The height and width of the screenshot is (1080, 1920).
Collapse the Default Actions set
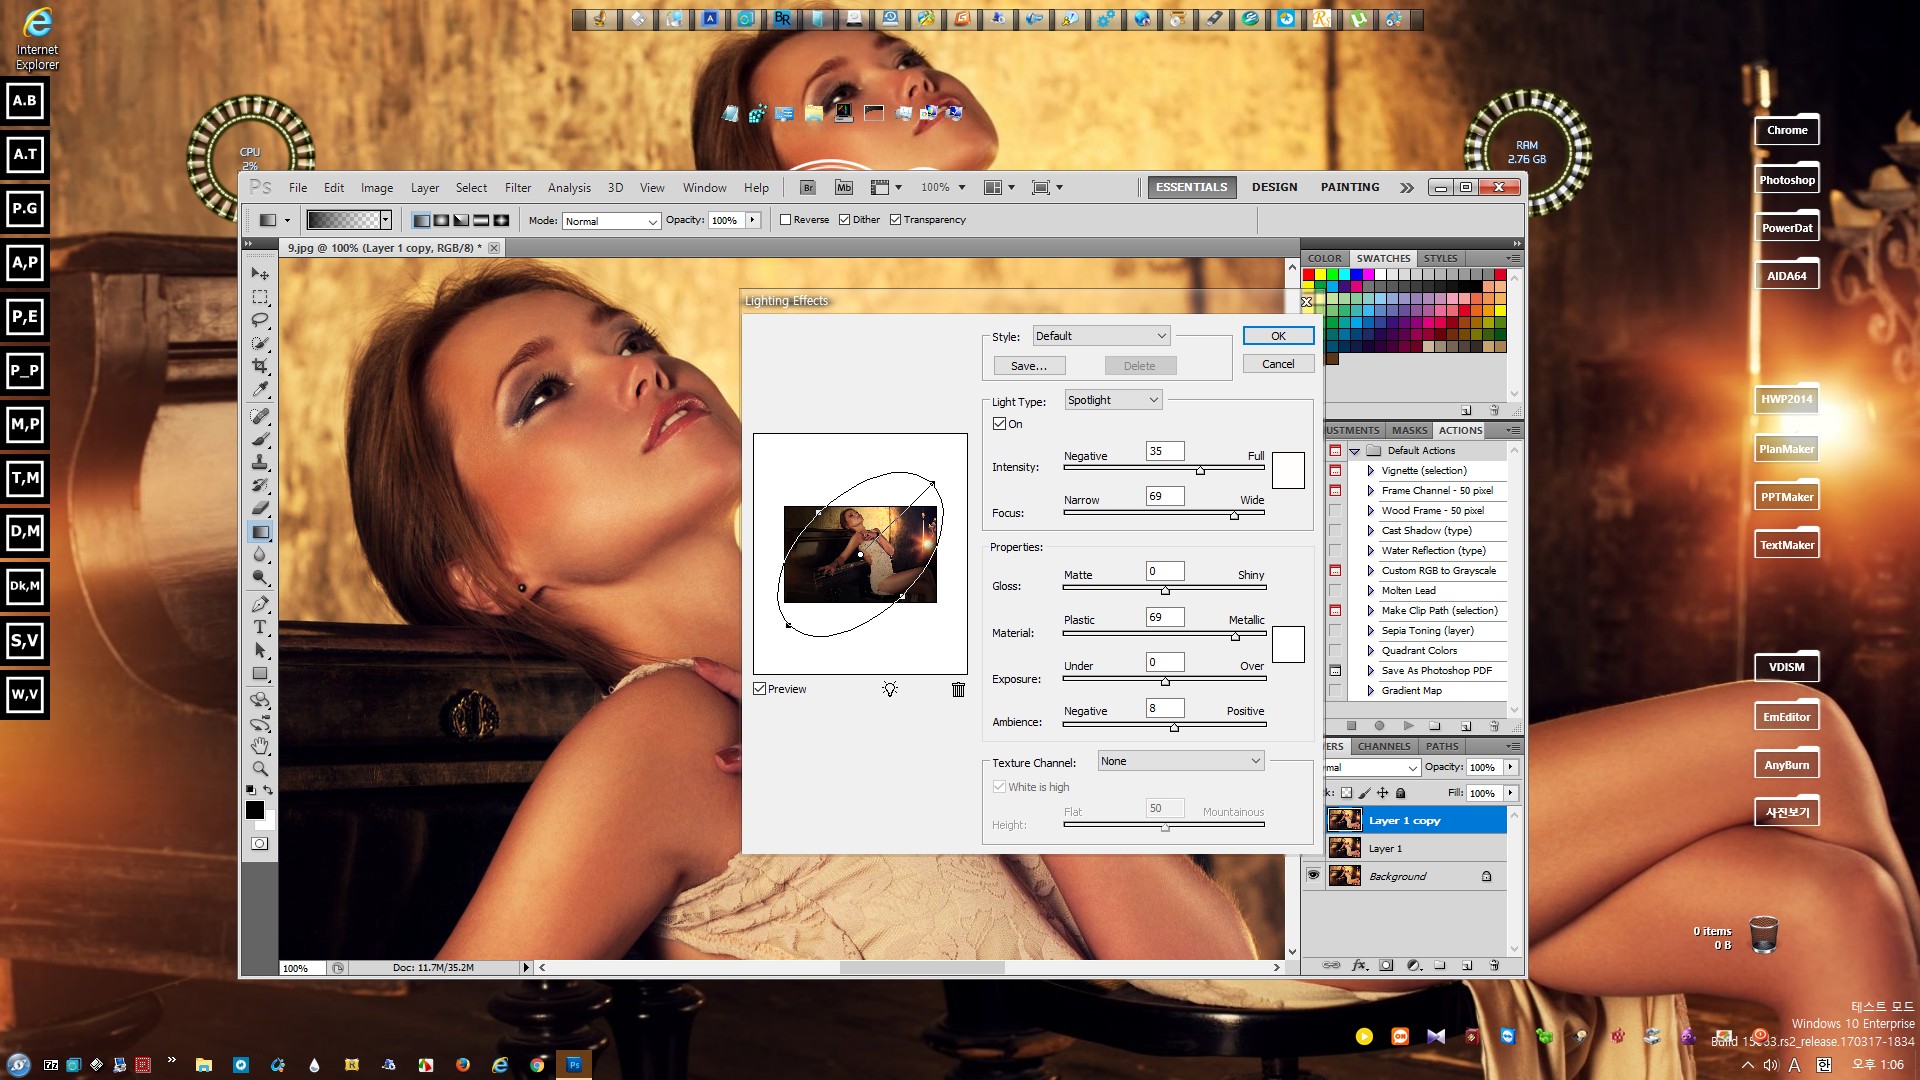(x=1354, y=451)
